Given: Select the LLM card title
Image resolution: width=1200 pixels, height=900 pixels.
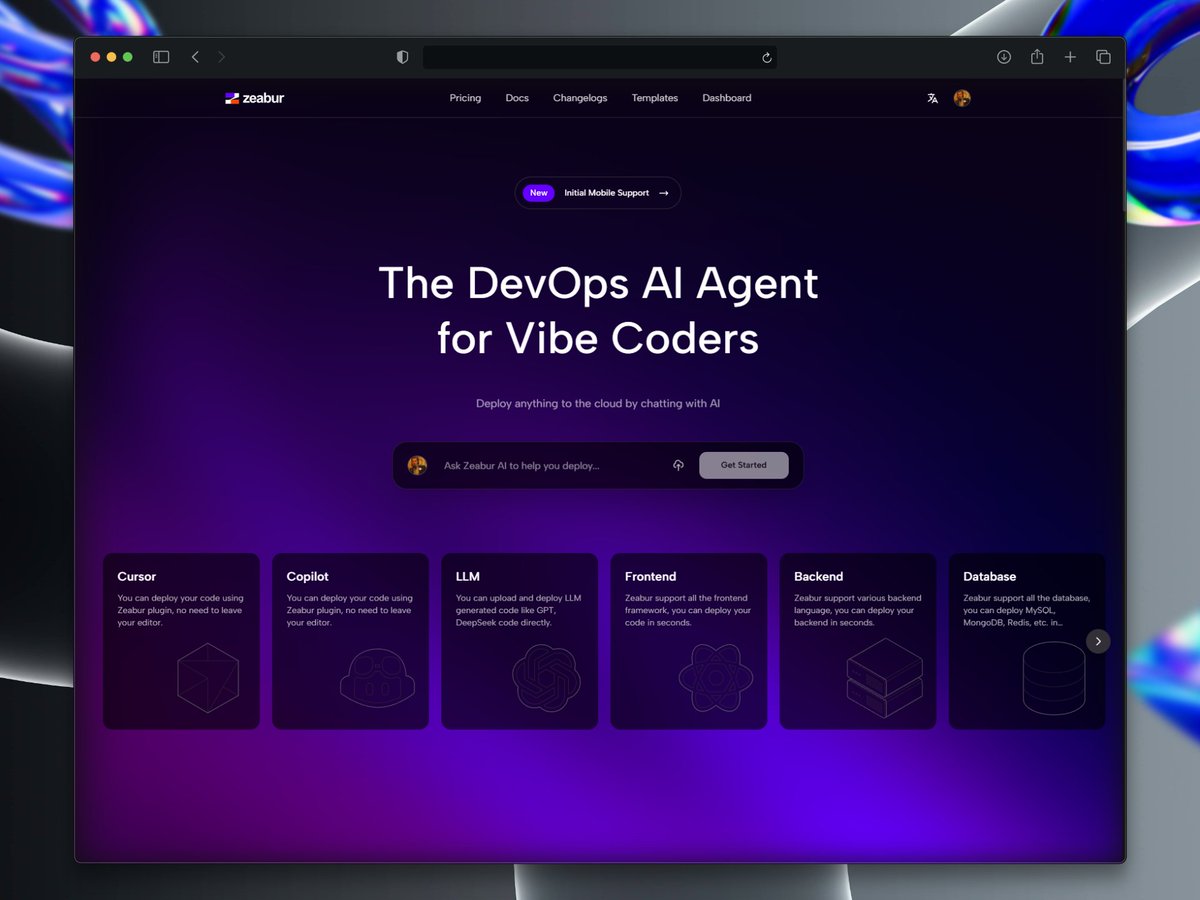Looking at the screenshot, I should click(468, 576).
